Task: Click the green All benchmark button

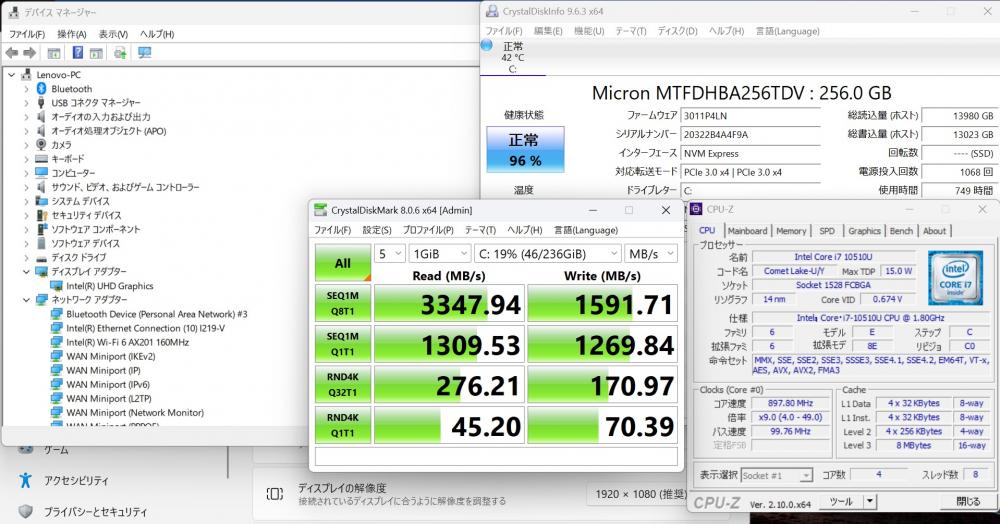Action: click(342, 263)
